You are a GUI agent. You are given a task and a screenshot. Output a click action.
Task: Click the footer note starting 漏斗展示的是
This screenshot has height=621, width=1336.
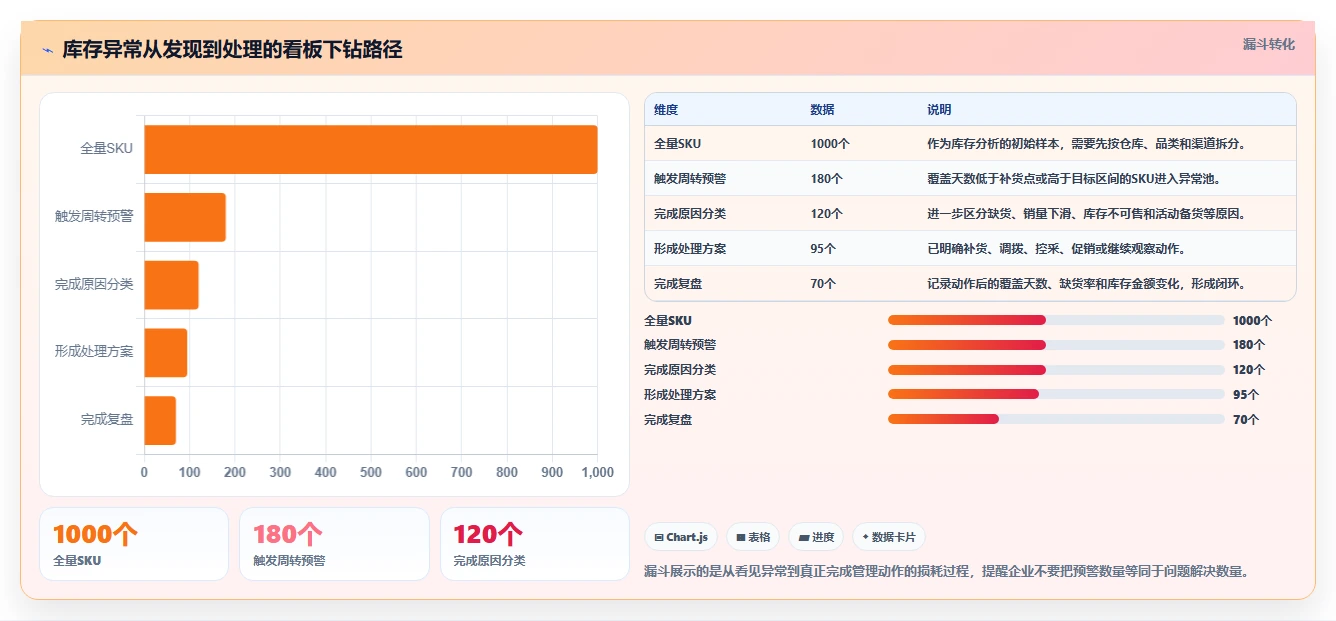tap(948, 571)
